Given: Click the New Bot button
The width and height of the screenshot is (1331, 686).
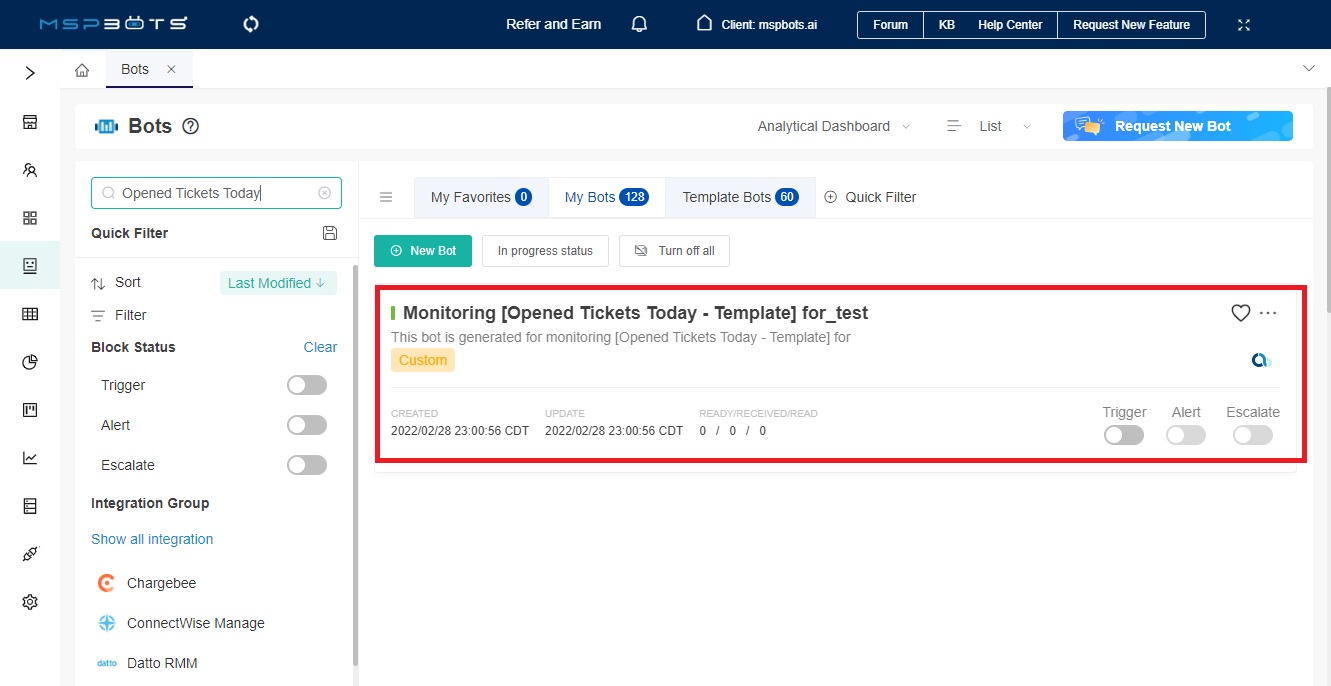Looking at the screenshot, I should tap(422, 251).
